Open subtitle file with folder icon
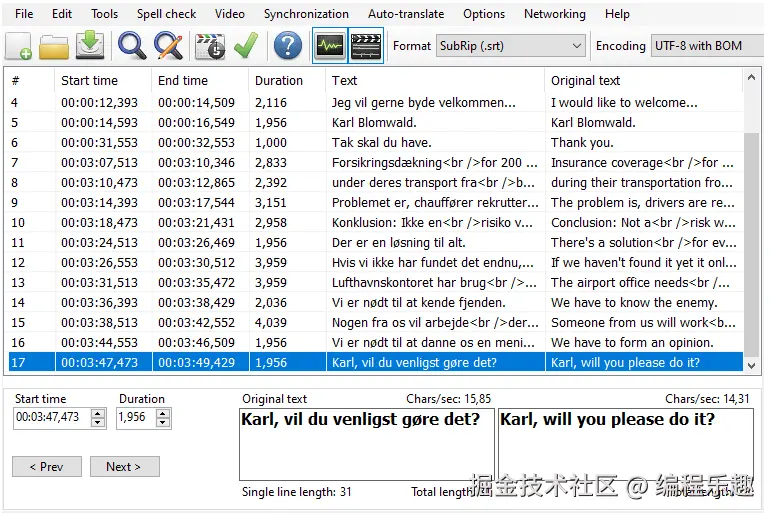This screenshot has width=771, height=516. click(x=54, y=46)
